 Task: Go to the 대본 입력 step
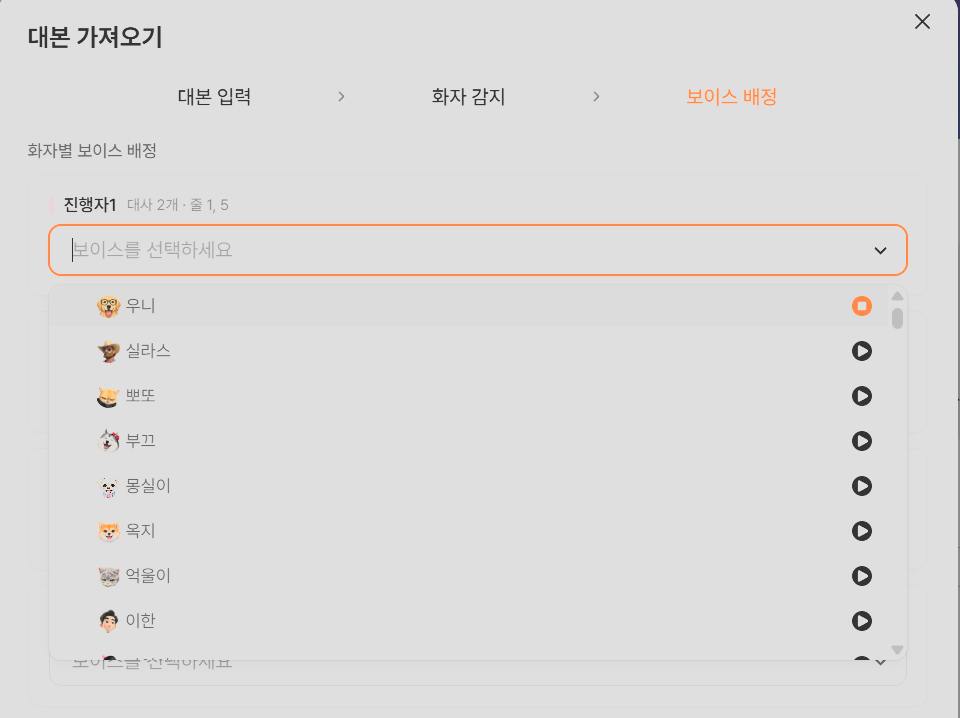(x=214, y=97)
